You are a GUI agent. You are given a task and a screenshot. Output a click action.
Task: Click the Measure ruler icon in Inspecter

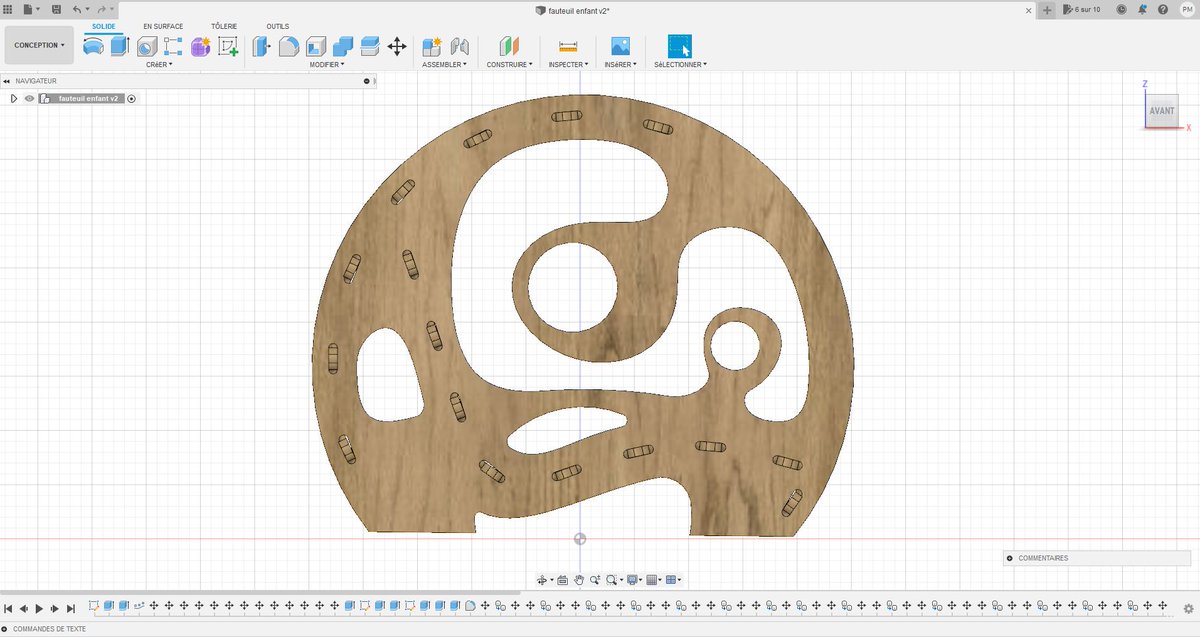pyautogui.click(x=568, y=46)
